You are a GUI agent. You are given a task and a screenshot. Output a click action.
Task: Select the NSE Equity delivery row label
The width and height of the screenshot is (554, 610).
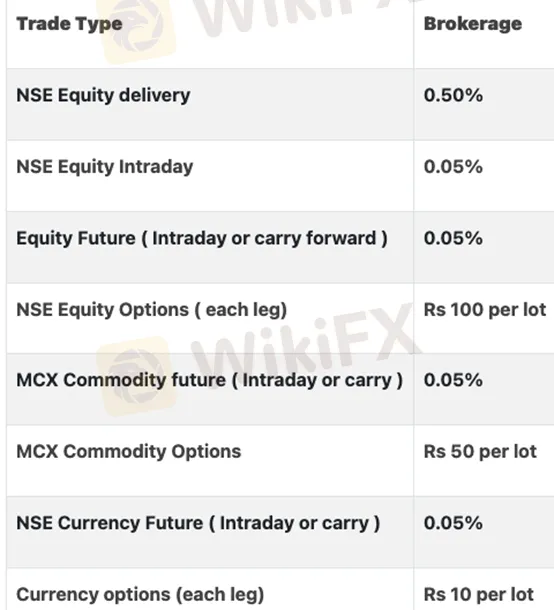pyautogui.click(x=103, y=95)
